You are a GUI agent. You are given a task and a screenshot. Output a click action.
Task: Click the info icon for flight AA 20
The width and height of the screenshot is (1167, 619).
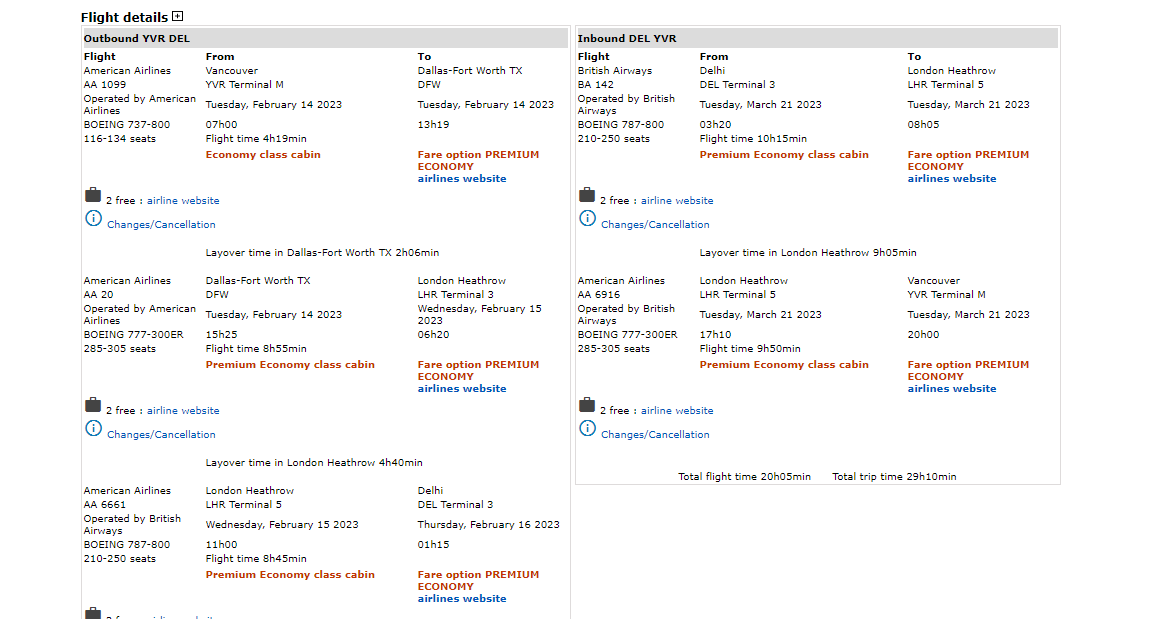click(93, 428)
